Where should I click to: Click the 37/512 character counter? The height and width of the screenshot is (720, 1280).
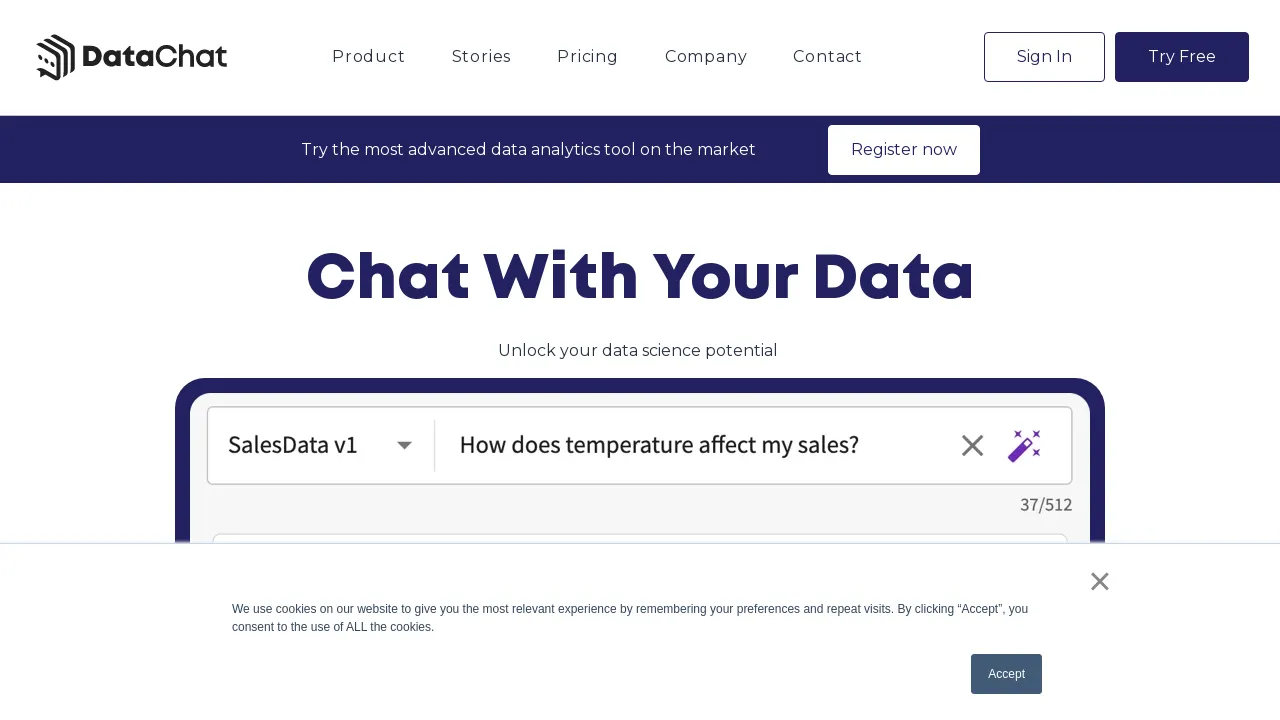point(1046,505)
